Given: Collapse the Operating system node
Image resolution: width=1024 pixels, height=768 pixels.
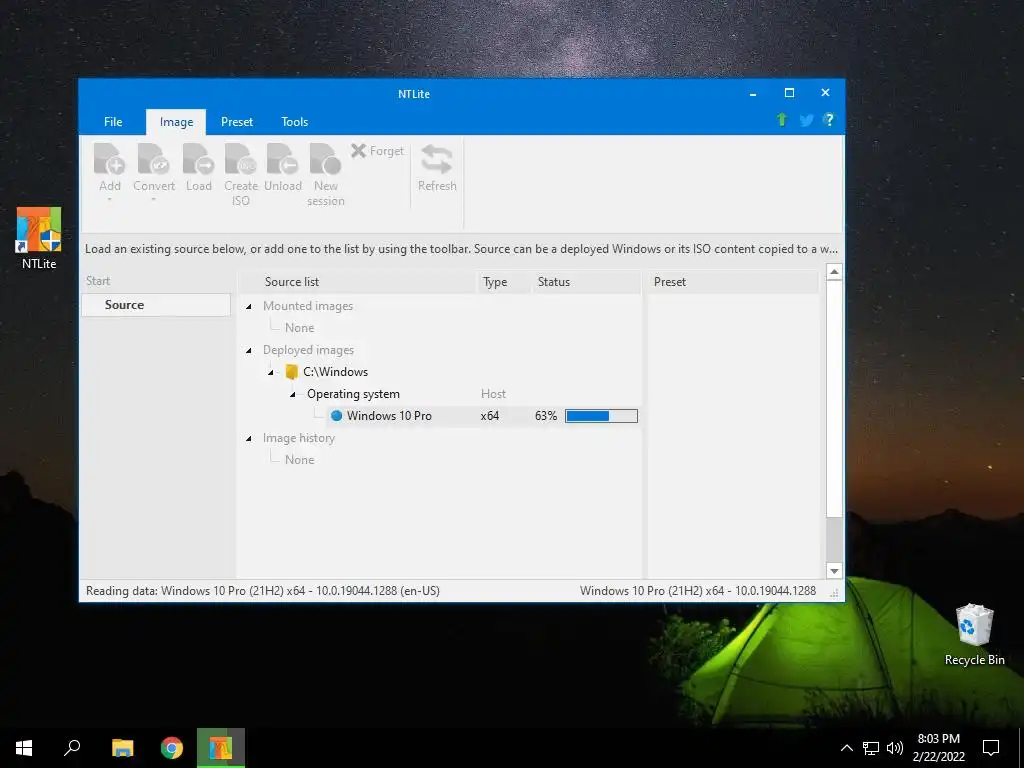Looking at the screenshot, I should click(x=293, y=394).
